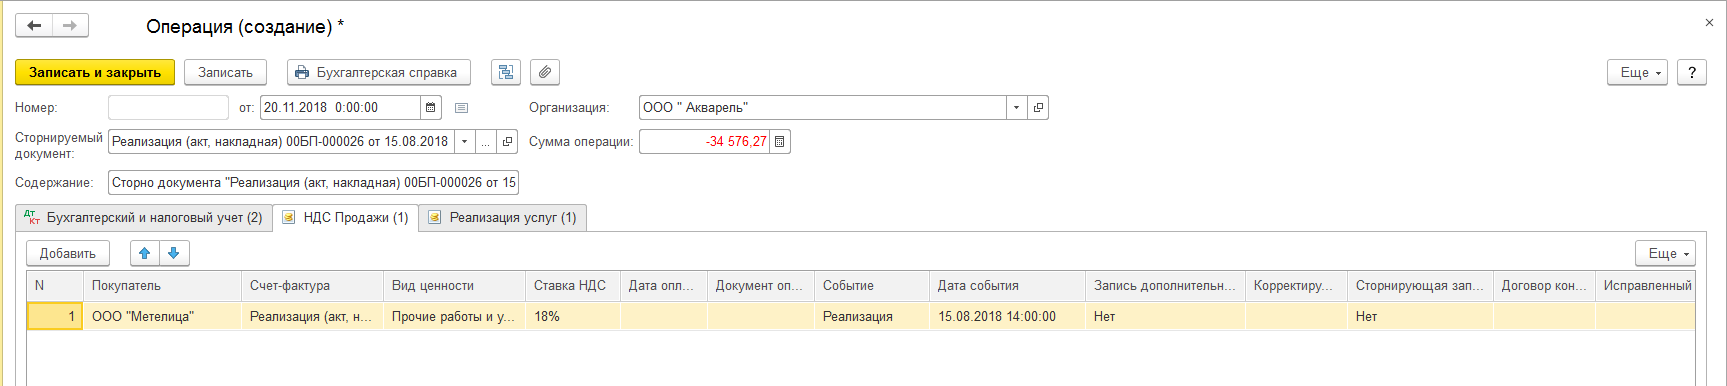Move row down with blue arrow
Viewport: 1727px width, 386px height.
(174, 253)
